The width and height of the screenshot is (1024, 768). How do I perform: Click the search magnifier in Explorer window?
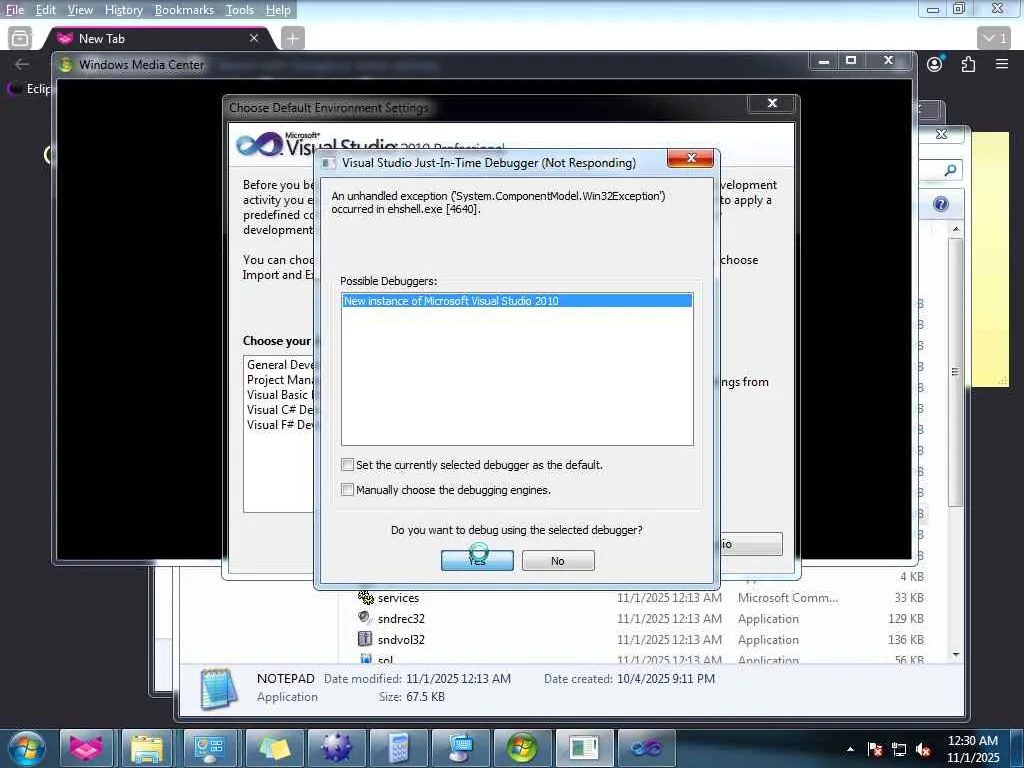tap(950, 170)
